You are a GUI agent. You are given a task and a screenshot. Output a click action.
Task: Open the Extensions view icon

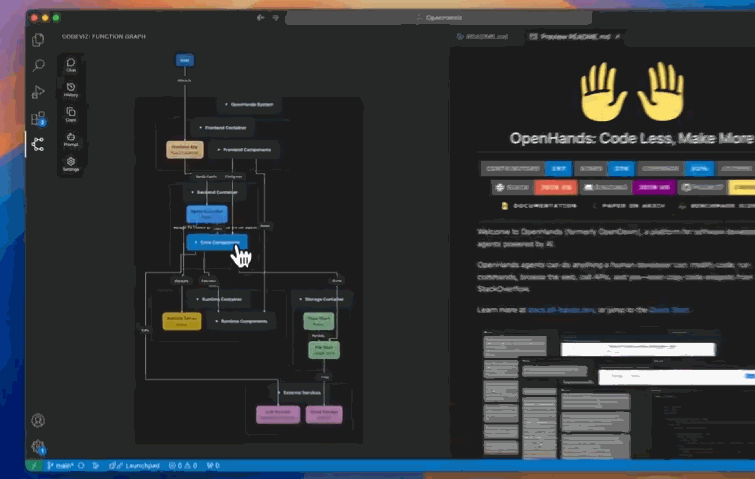point(38,118)
